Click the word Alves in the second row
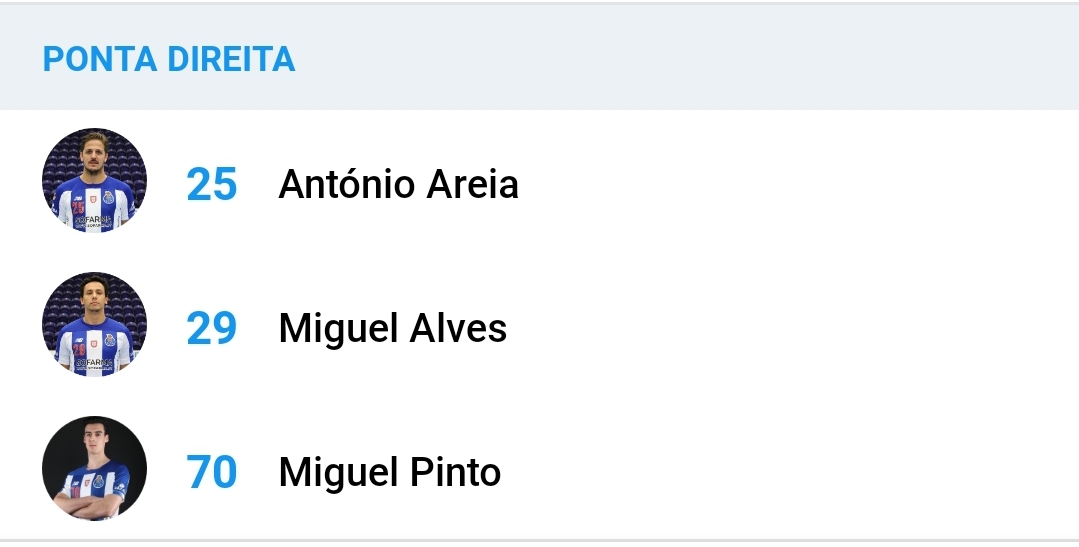Image resolution: width=1079 pixels, height=547 pixels. coord(458,328)
